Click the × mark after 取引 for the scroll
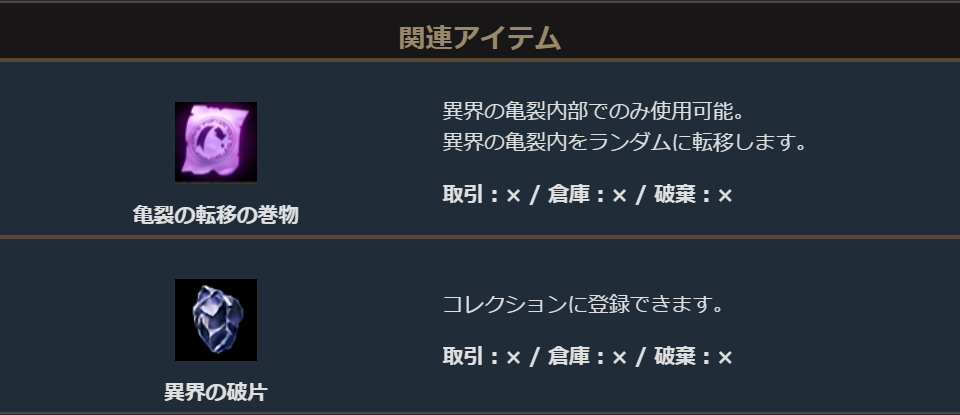 click(514, 196)
